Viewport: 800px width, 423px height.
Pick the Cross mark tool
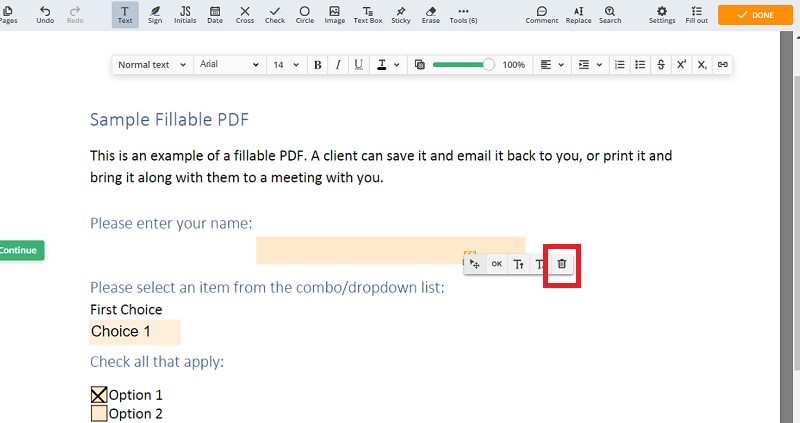(245, 15)
